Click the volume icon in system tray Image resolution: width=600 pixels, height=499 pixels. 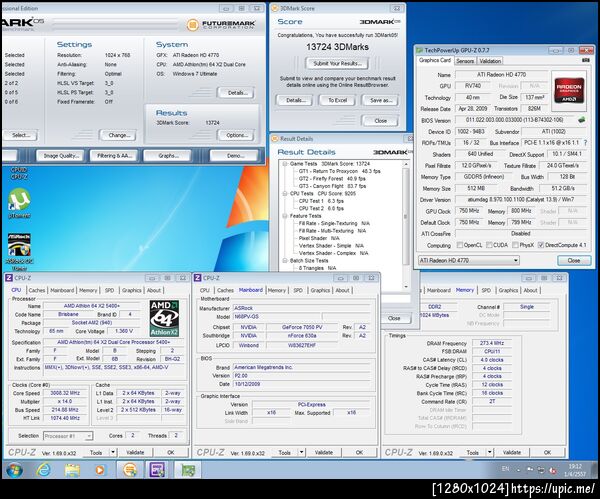click(553, 470)
